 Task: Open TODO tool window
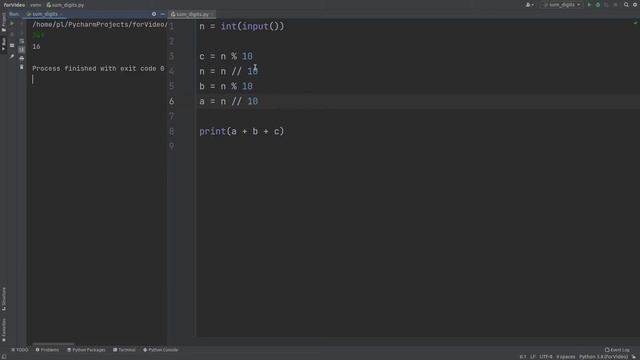point(20,350)
